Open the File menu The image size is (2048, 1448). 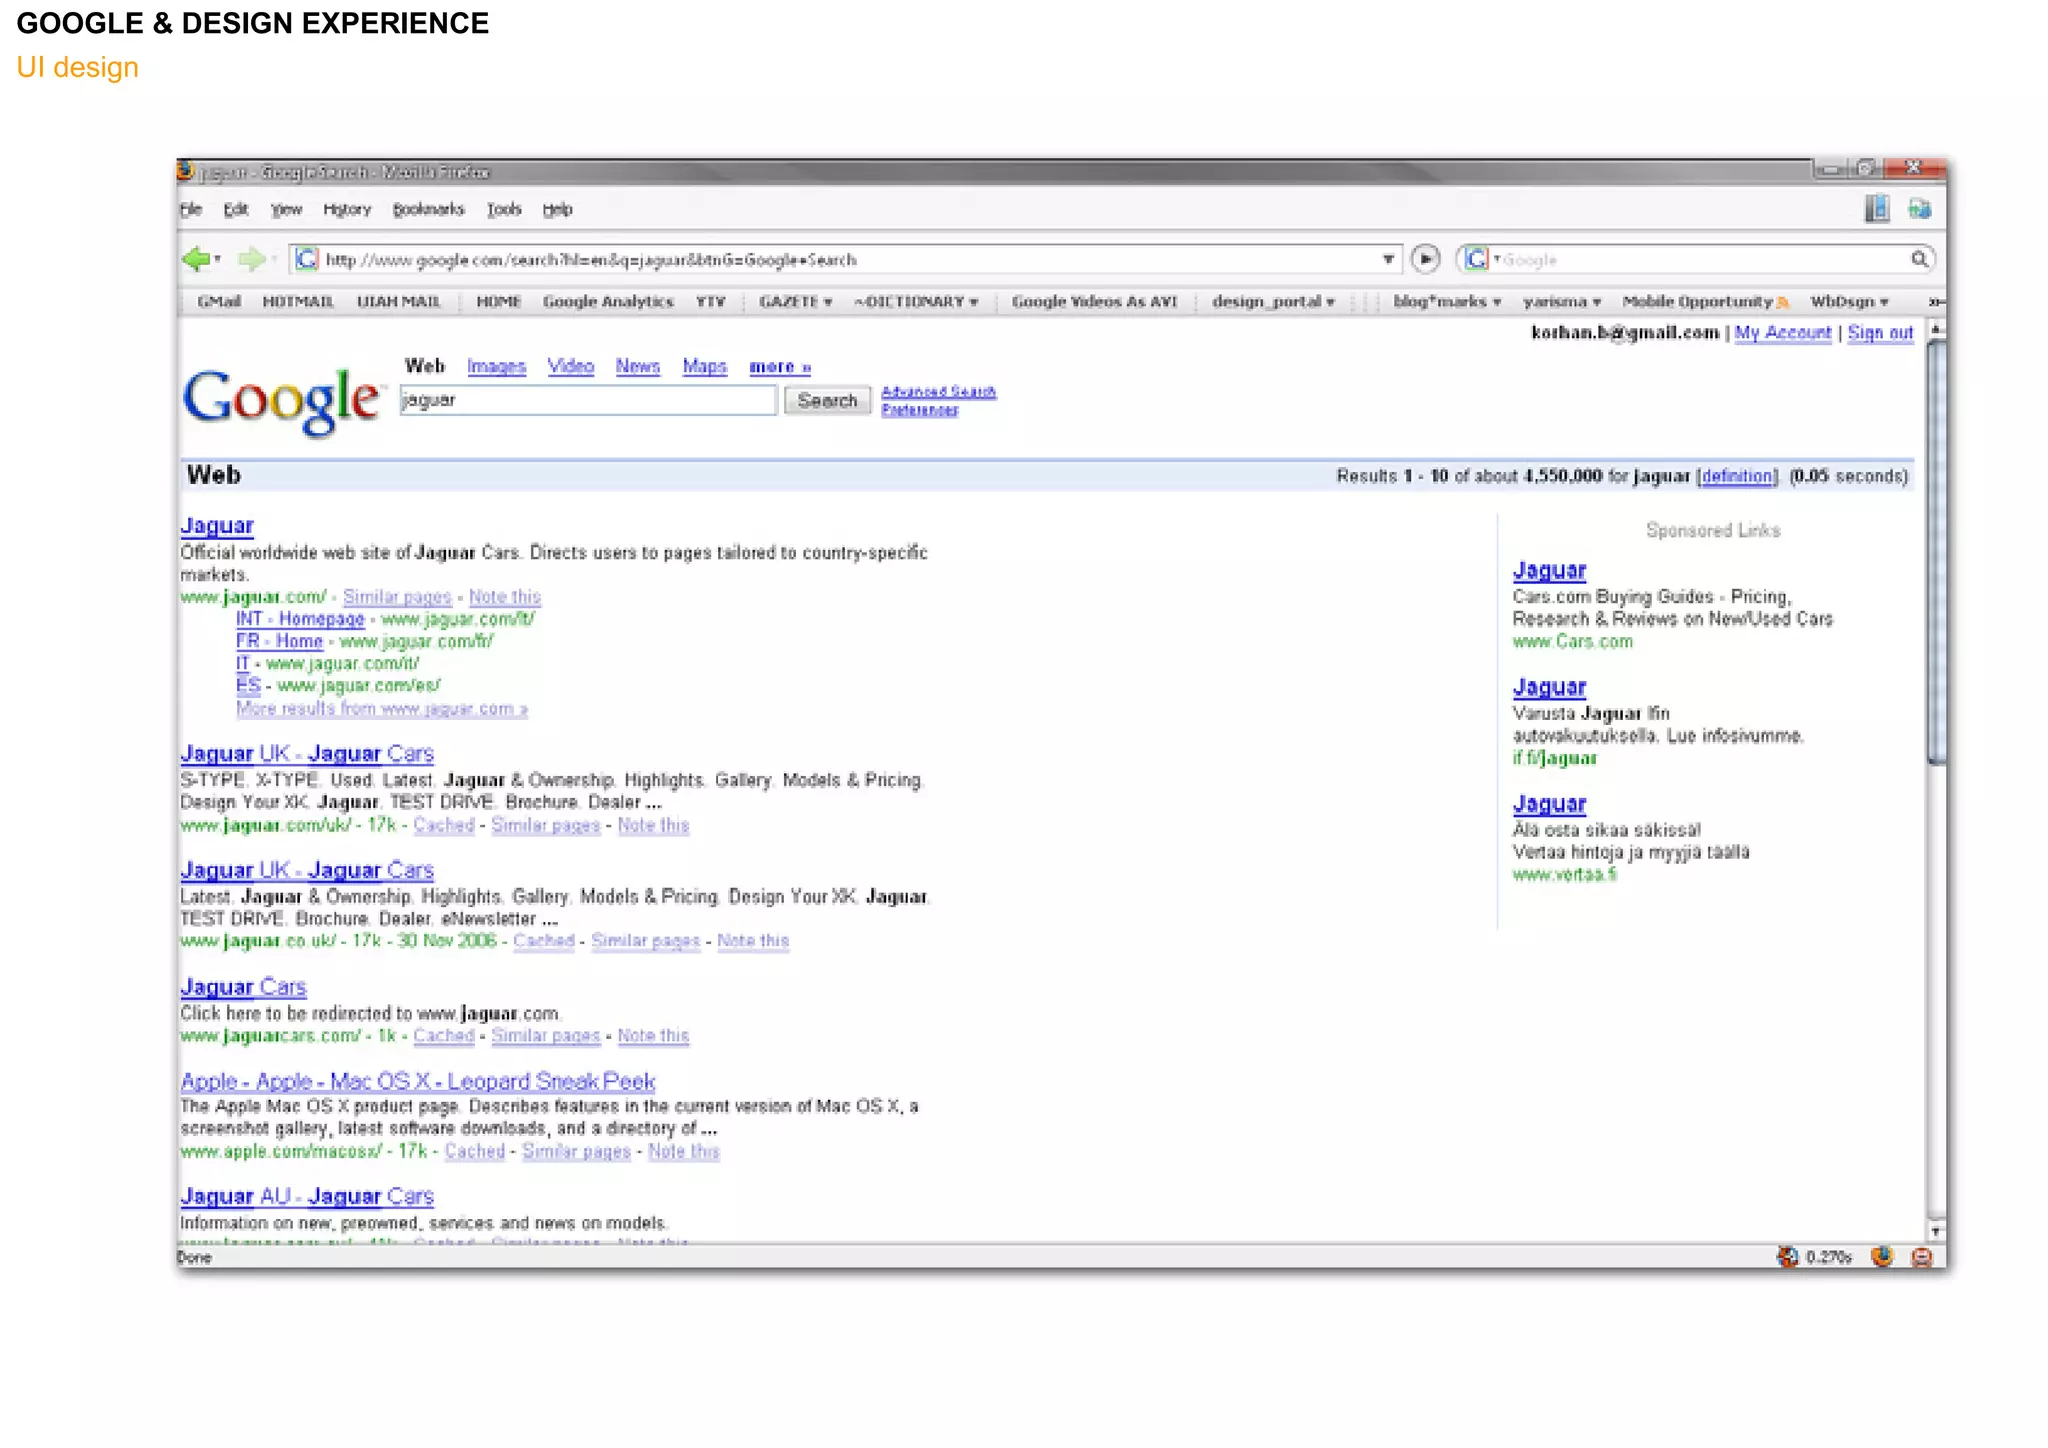(190, 209)
